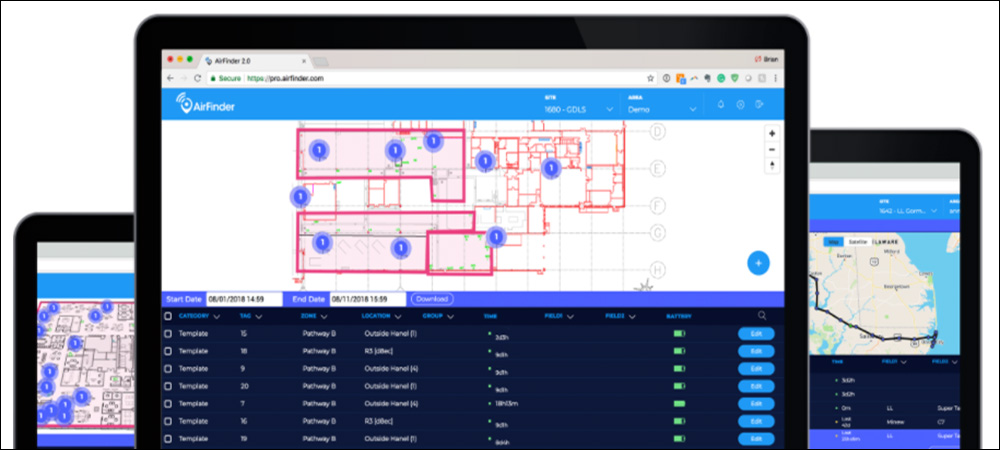Check the row checkbox for tag 16

pos(168,421)
